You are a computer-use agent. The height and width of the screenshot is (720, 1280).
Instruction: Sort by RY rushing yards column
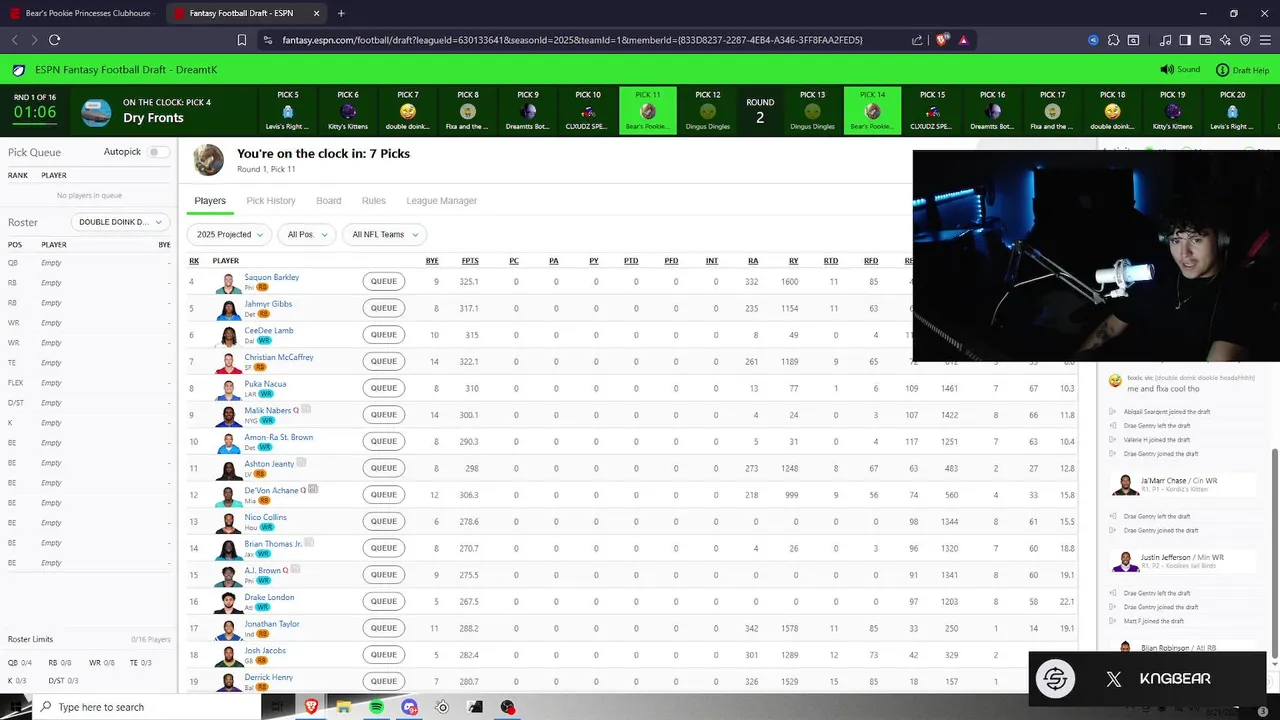click(x=793, y=261)
